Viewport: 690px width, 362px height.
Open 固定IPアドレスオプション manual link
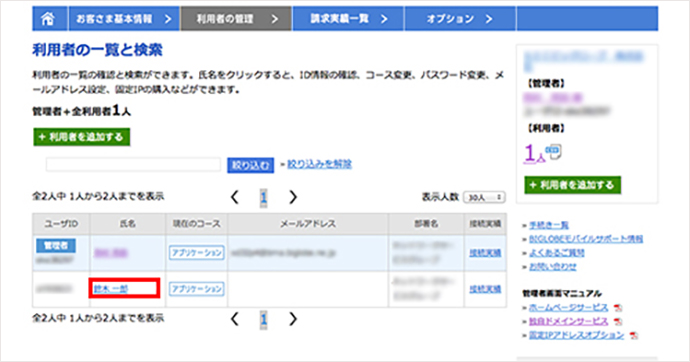[x=576, y=335]
